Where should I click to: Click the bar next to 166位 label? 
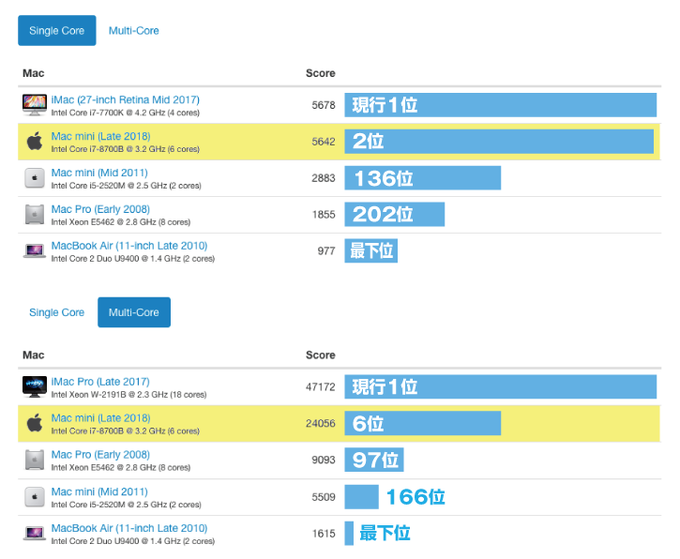click(362, 497)
